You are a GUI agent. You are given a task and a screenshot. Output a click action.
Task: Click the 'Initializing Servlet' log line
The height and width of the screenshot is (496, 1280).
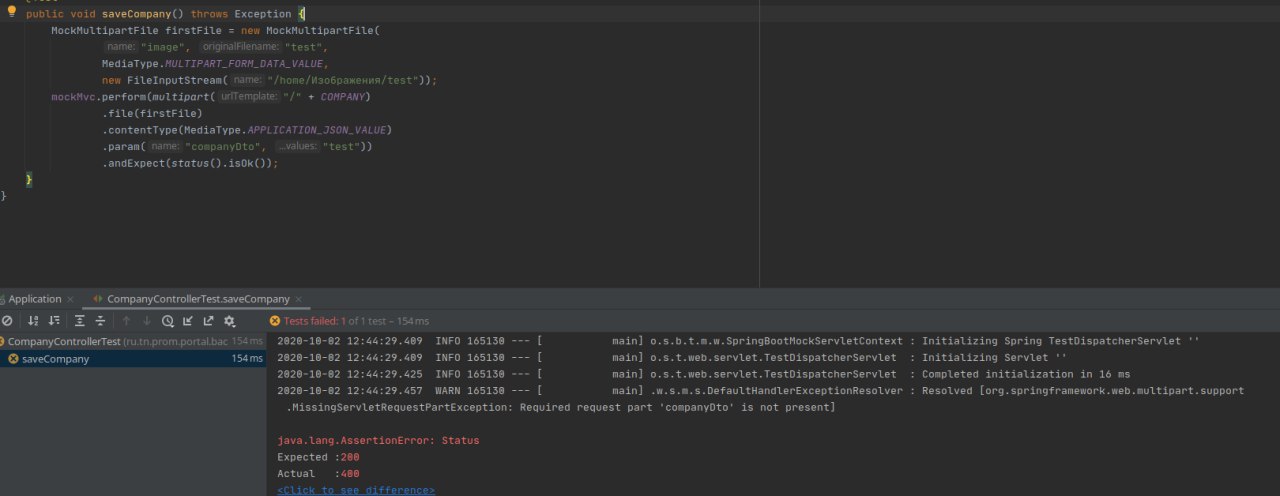(672, 357)
